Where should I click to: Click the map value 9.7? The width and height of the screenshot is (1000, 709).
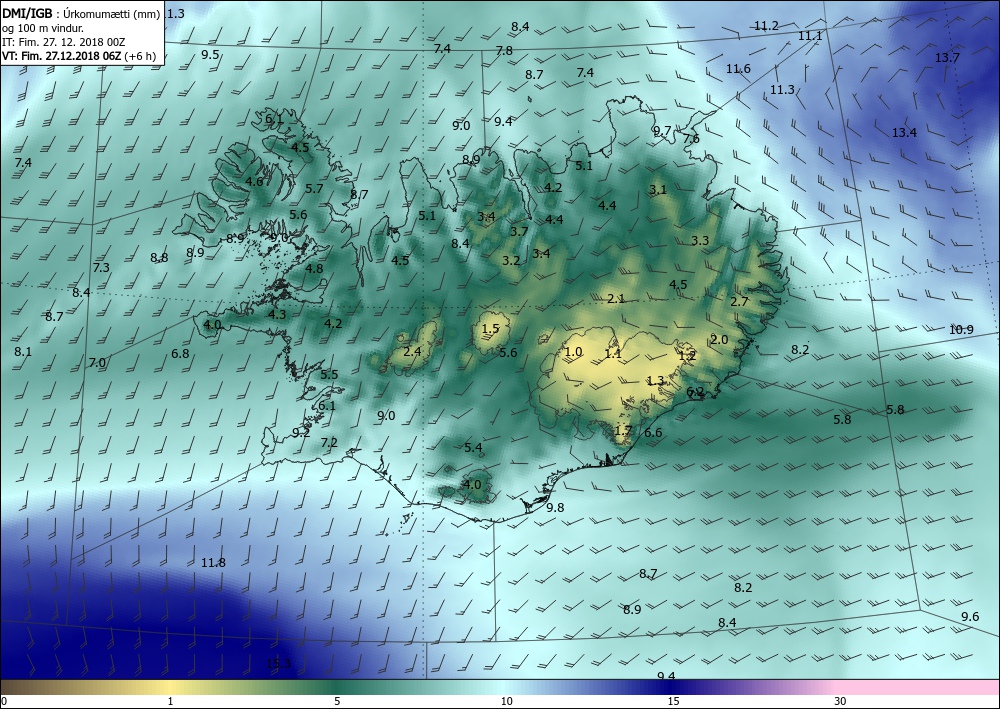tap(662, 131)
